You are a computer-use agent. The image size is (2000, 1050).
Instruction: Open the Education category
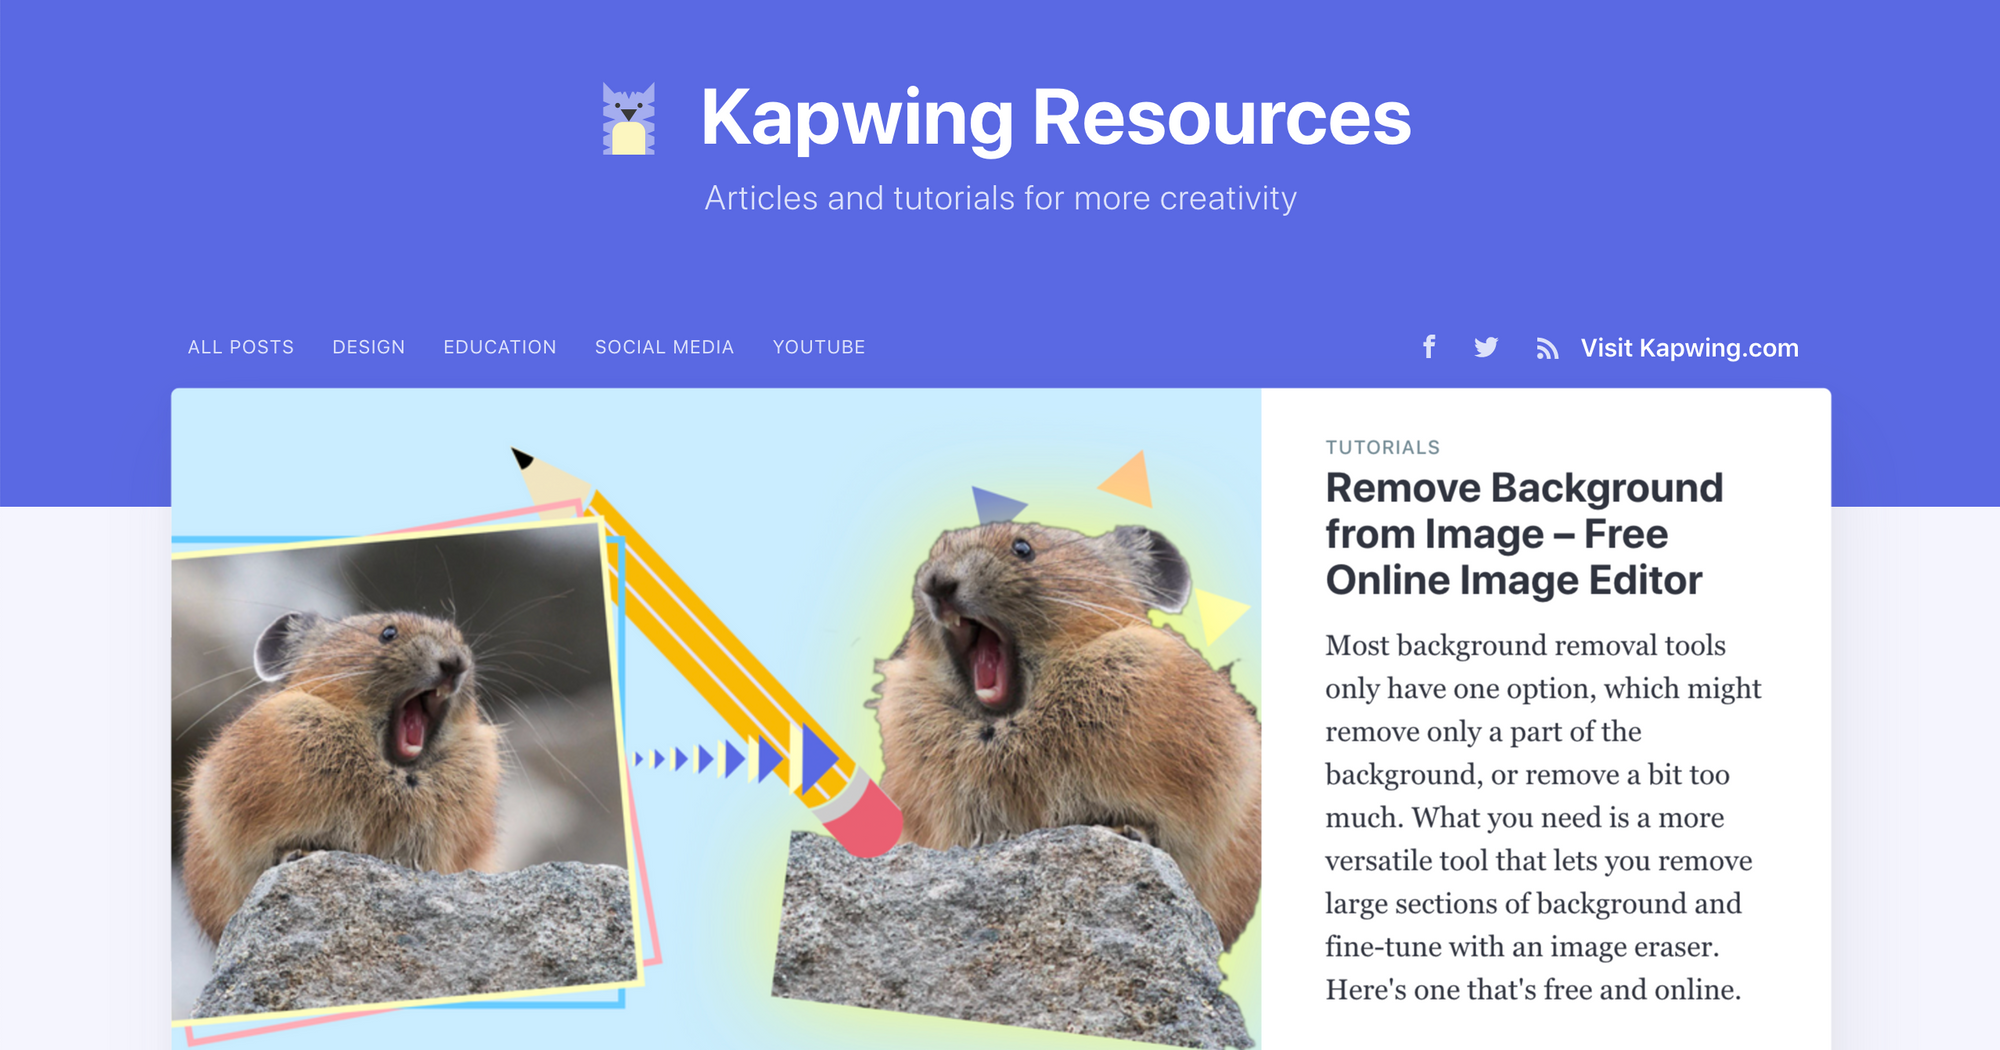pyautogui.click(x=500, y=347)
